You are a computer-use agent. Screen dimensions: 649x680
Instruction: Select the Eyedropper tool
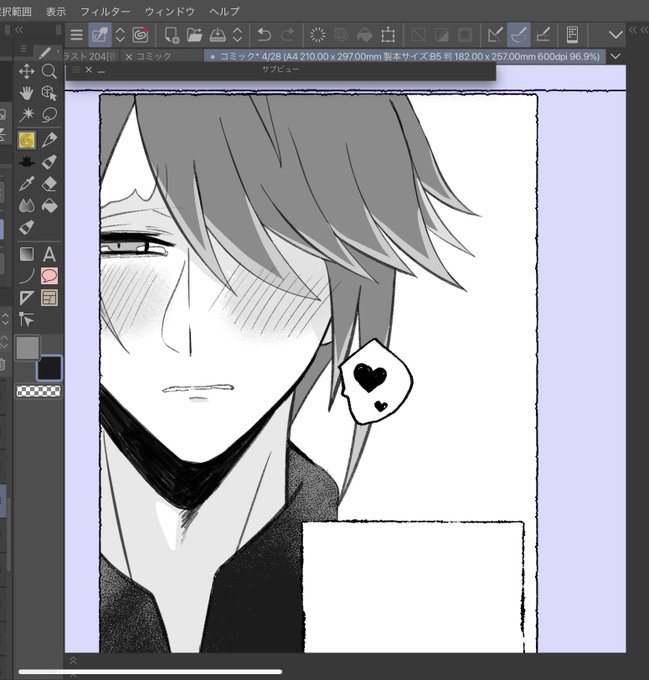[x=27, y=184]
